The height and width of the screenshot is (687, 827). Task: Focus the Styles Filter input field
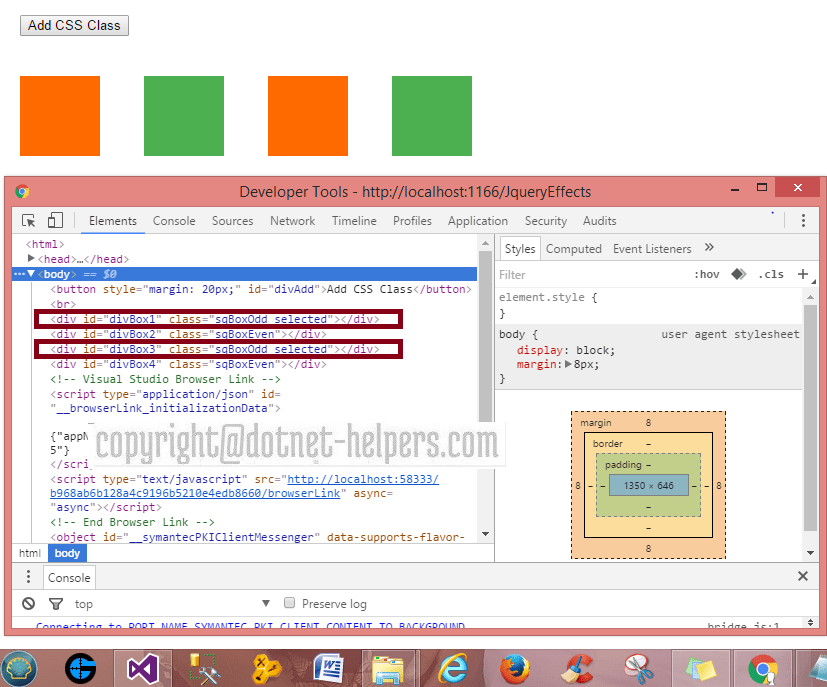point(591,275)
